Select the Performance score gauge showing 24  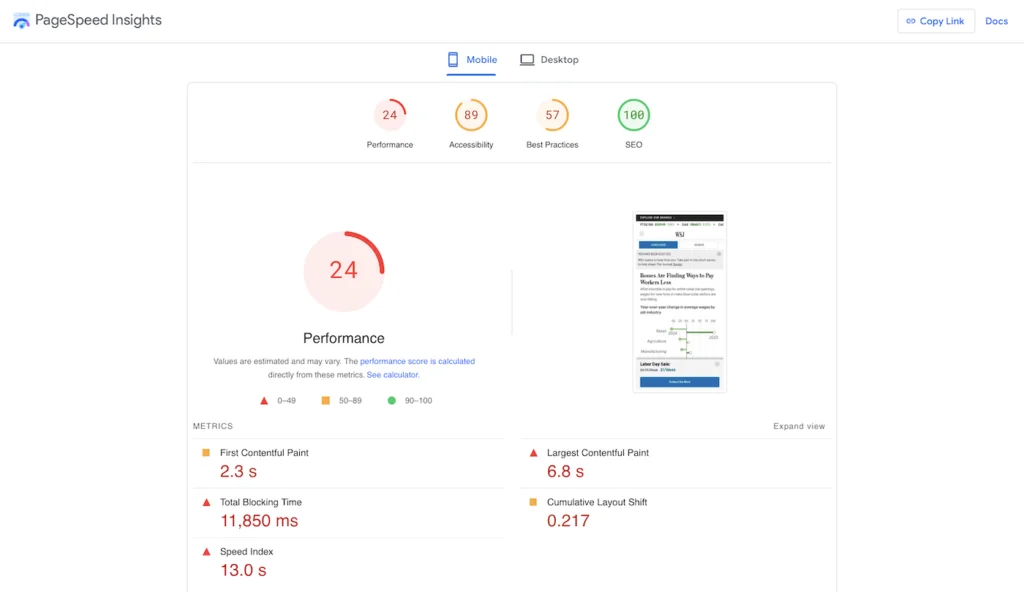pyautogui.click(x=390, y=115)
